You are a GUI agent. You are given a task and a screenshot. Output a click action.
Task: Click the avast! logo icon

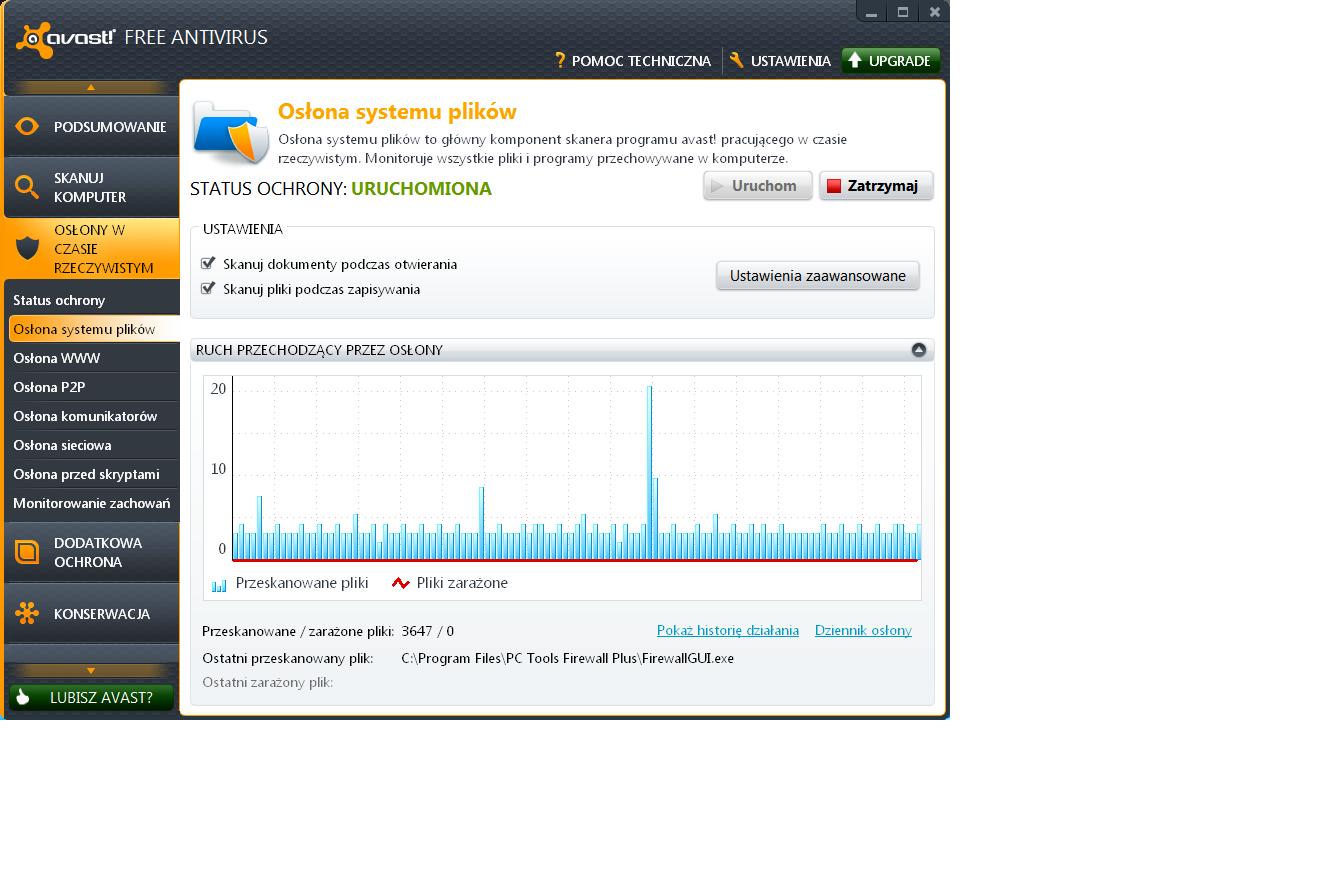point(33,40)
